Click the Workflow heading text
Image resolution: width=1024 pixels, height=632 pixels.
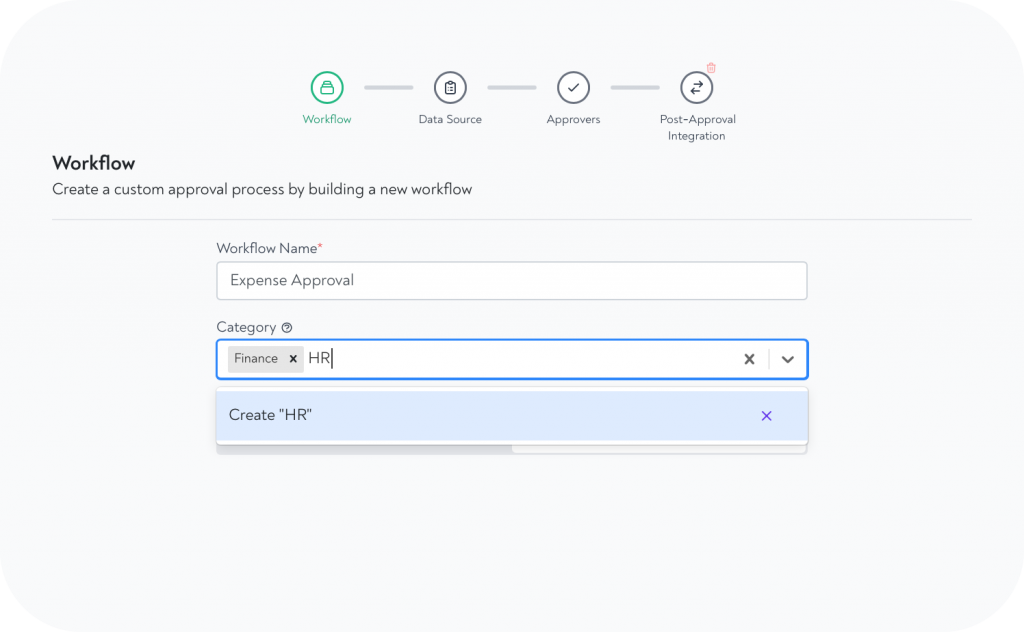point(93,163)
